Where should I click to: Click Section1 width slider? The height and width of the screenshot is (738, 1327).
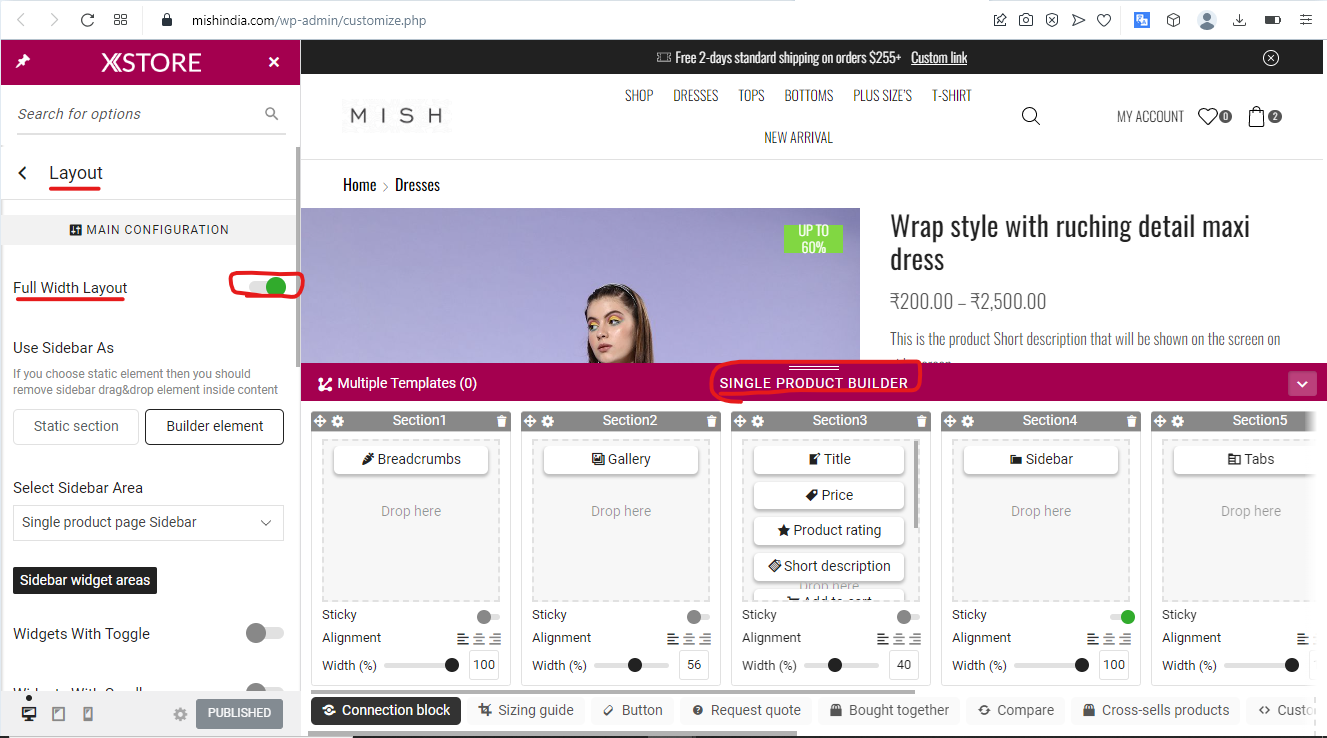(421, 665)
